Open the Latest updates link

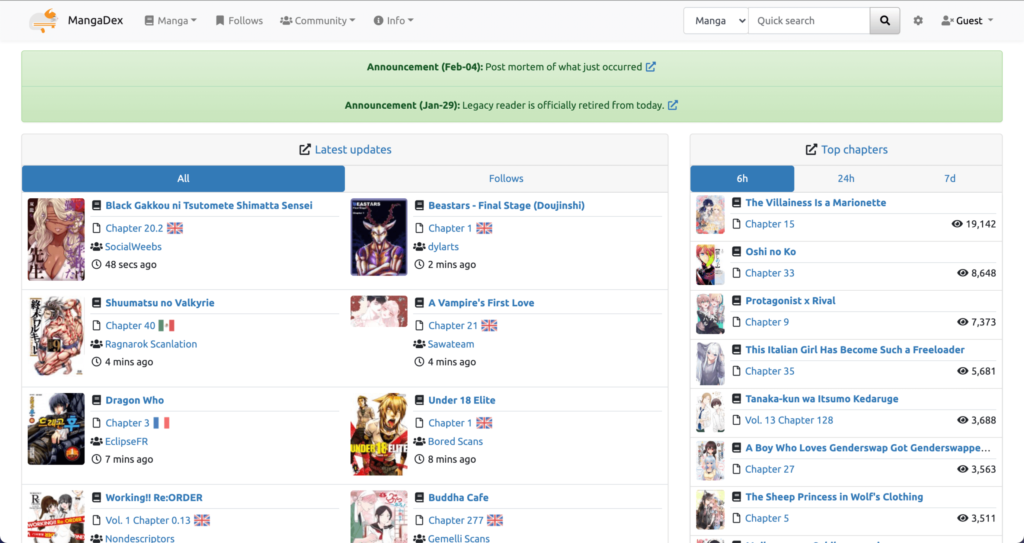(x=353, y=150)
